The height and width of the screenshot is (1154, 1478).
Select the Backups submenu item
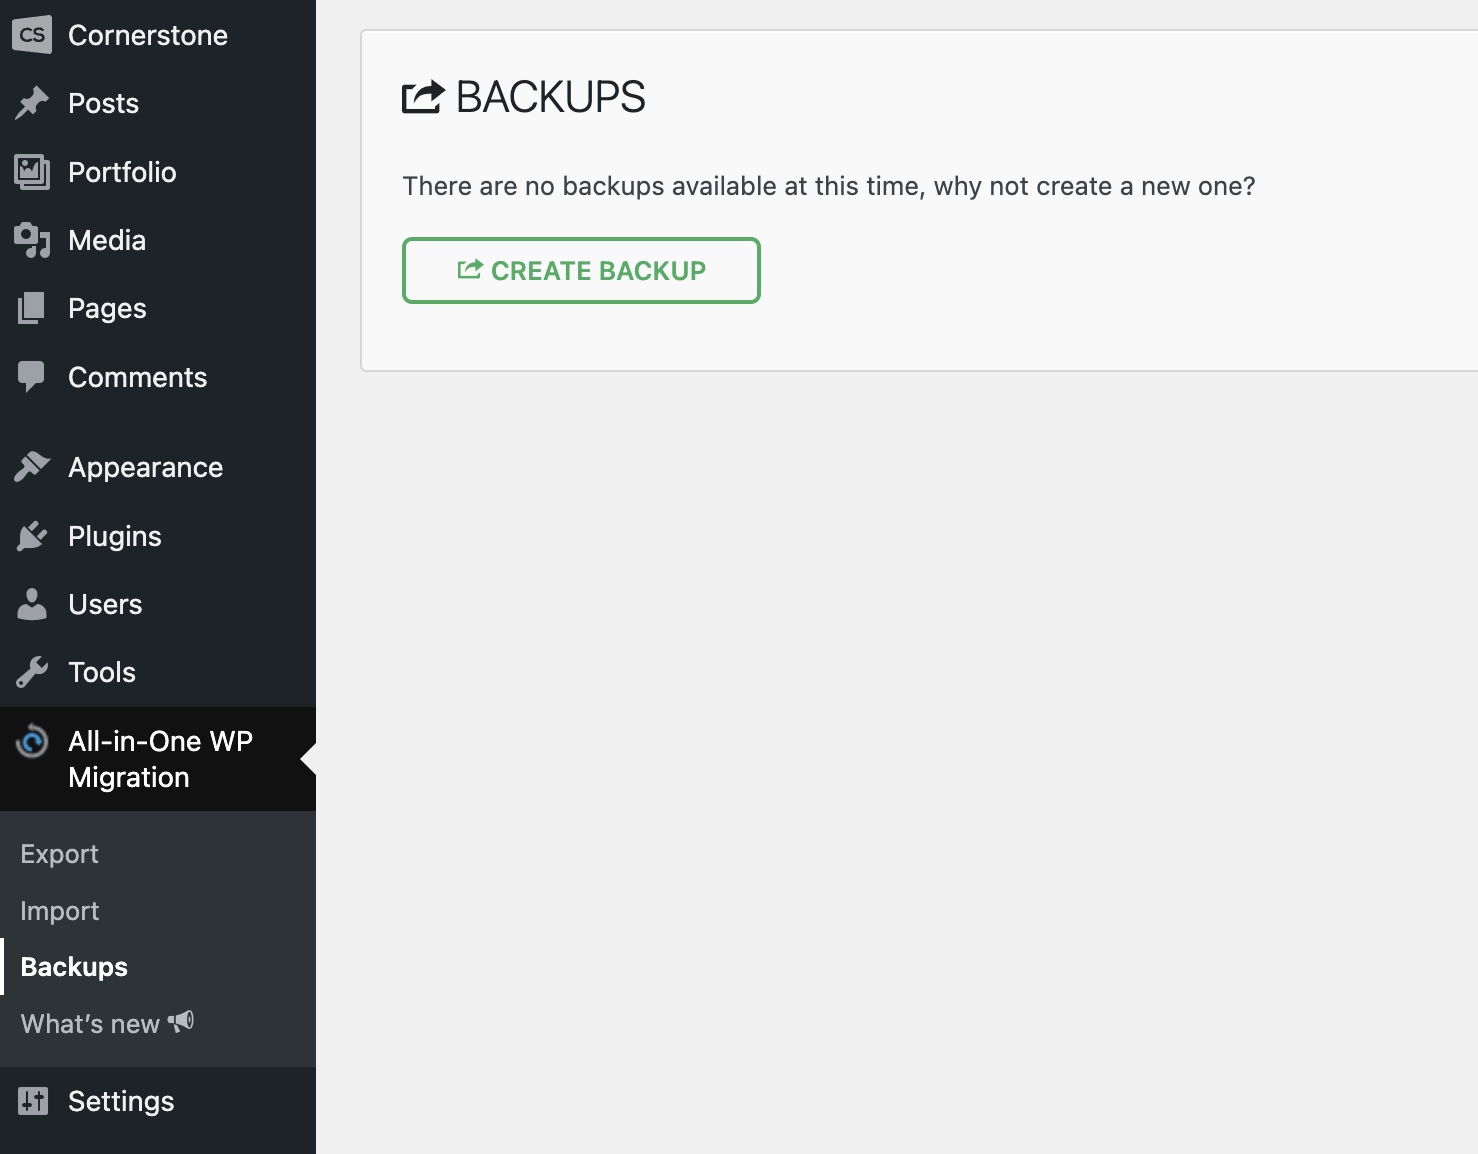(74, 967)
